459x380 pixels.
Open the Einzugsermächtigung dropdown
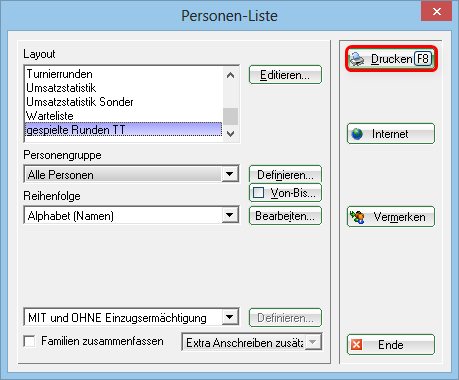tap(230, 317)
